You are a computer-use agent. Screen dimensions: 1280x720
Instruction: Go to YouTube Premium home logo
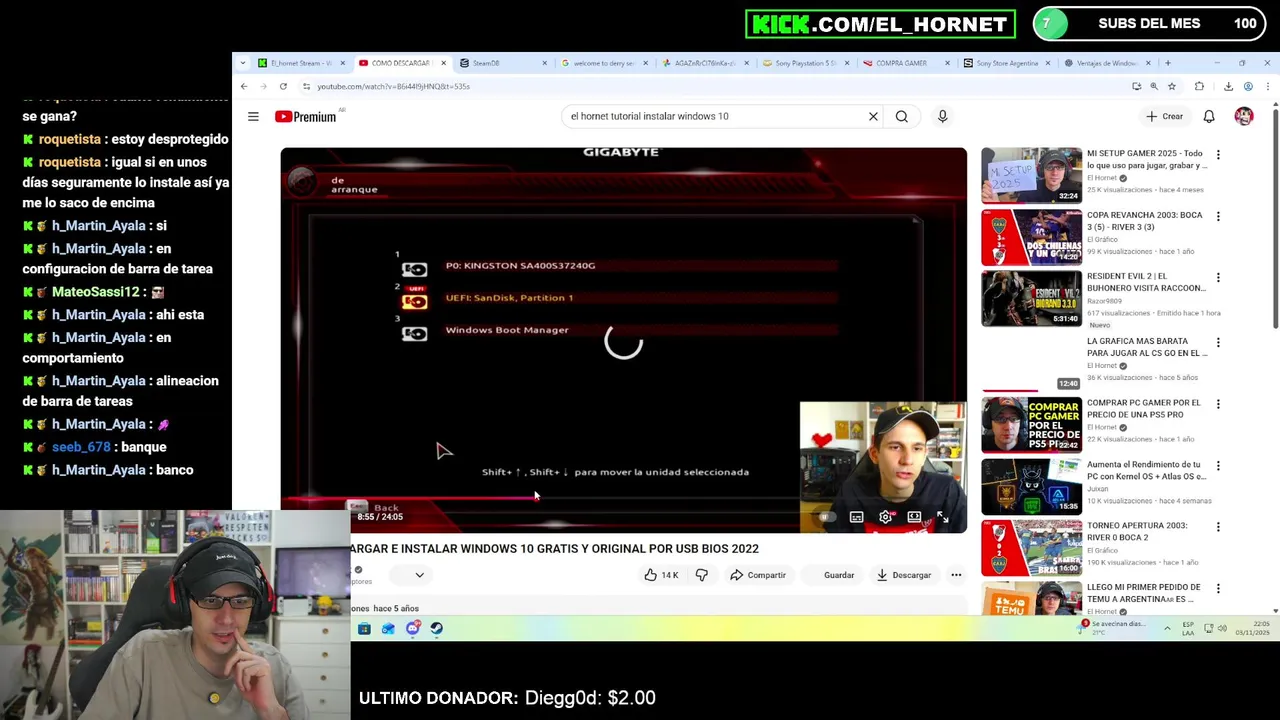306,117
